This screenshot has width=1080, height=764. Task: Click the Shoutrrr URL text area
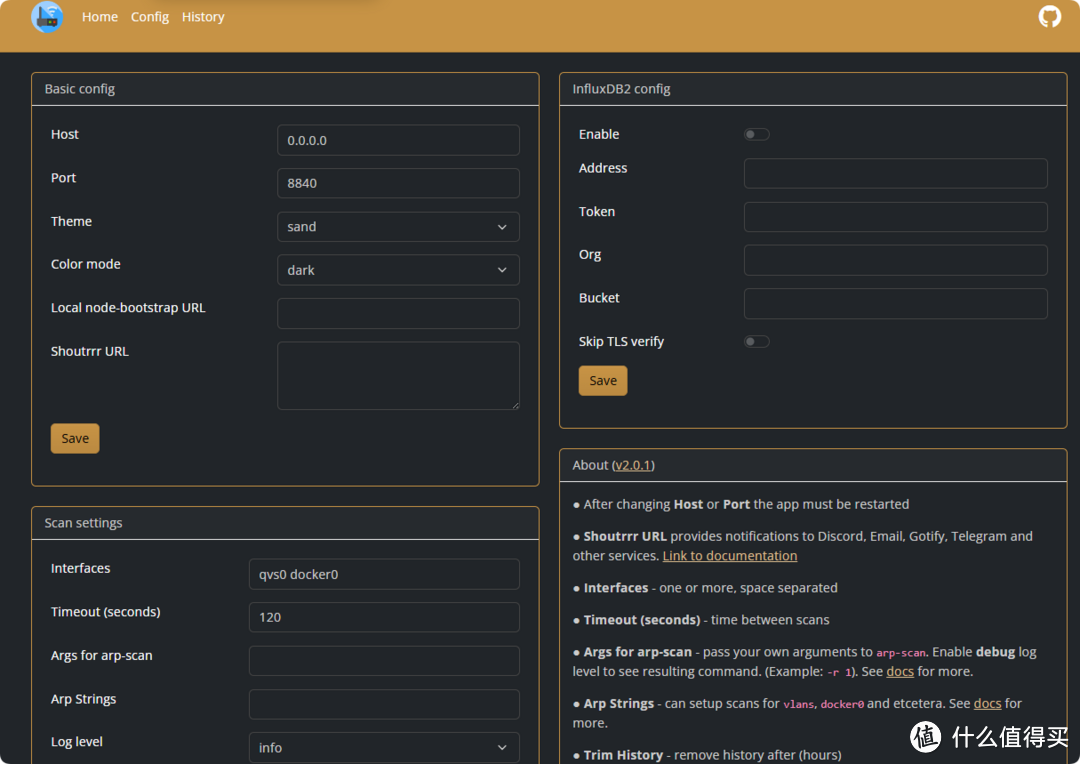[398, 376]
